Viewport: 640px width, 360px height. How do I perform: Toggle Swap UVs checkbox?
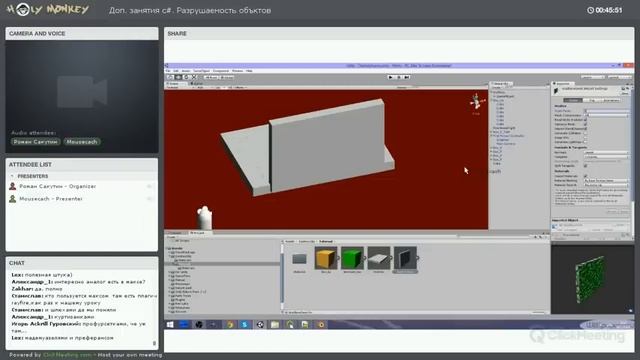click(x=586, y=138)
